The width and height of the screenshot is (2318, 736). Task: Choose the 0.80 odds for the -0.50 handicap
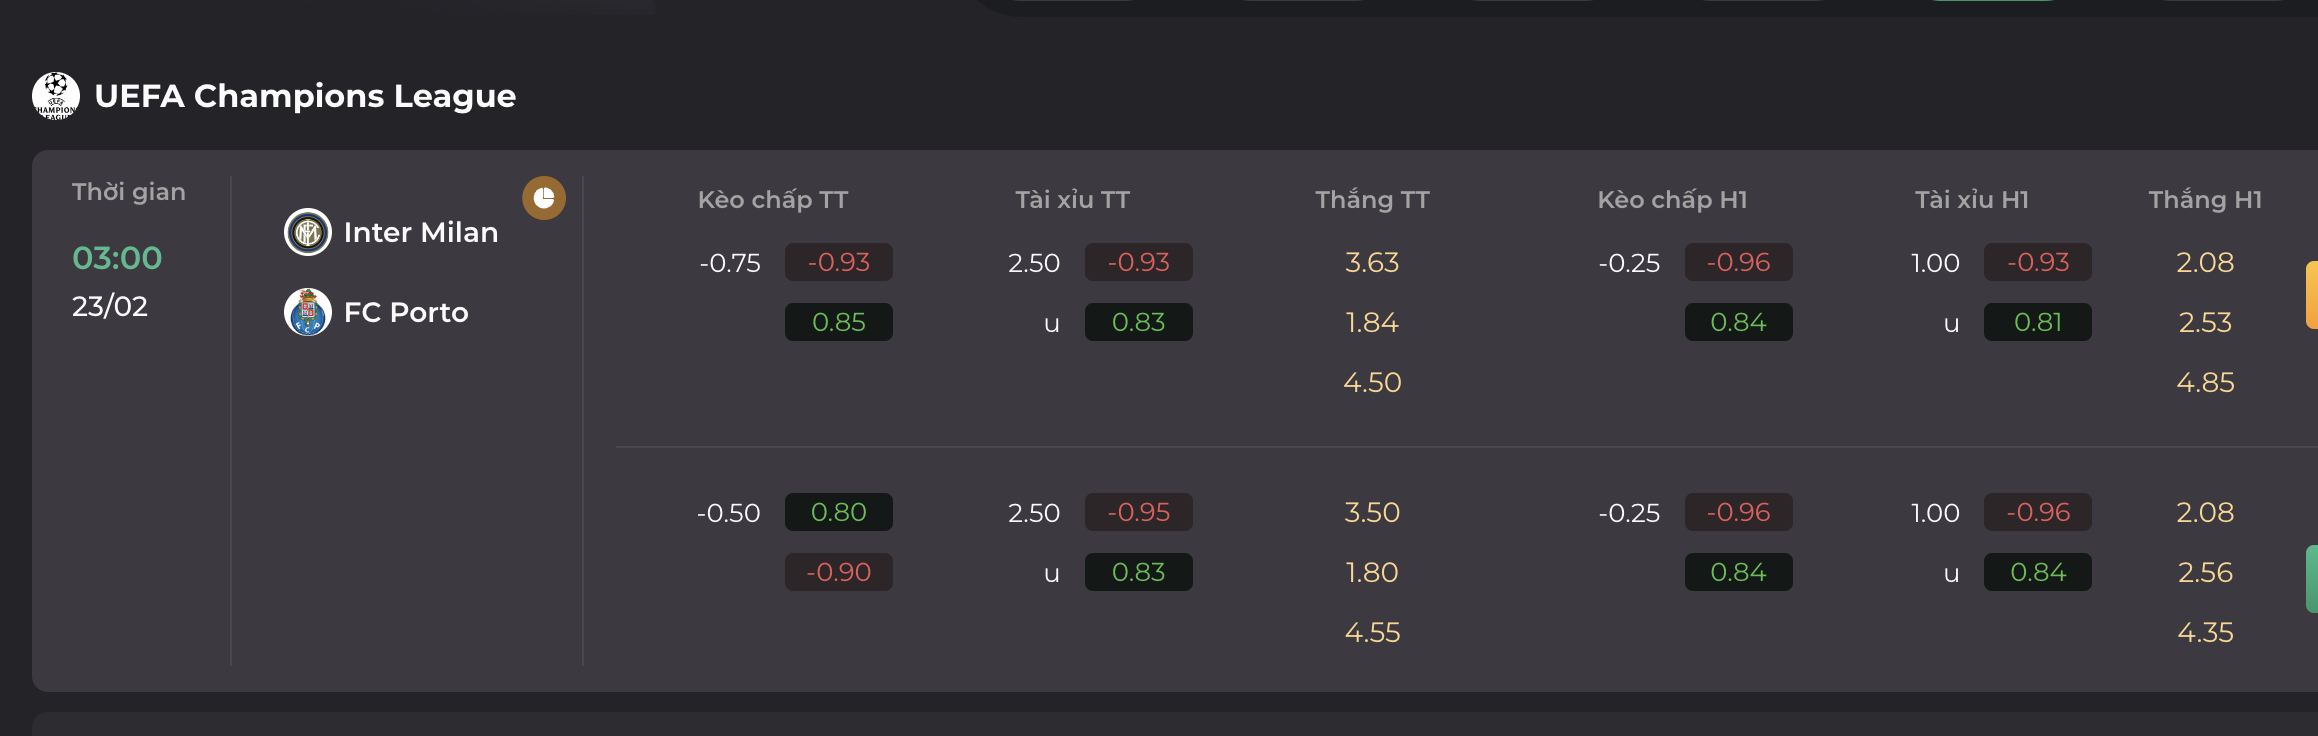(x=839, y=512)
